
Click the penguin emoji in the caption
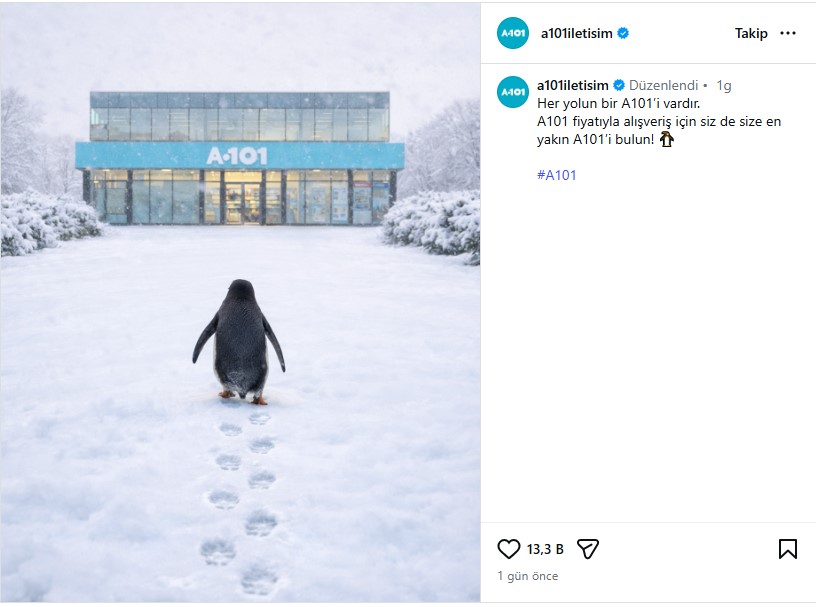click(667, 139)
